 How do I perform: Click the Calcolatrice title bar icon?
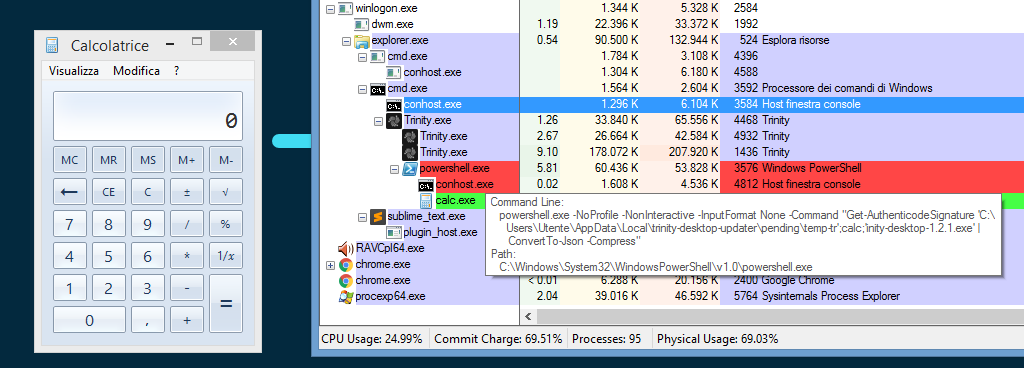pyautogui.click(x=52, y=45)
